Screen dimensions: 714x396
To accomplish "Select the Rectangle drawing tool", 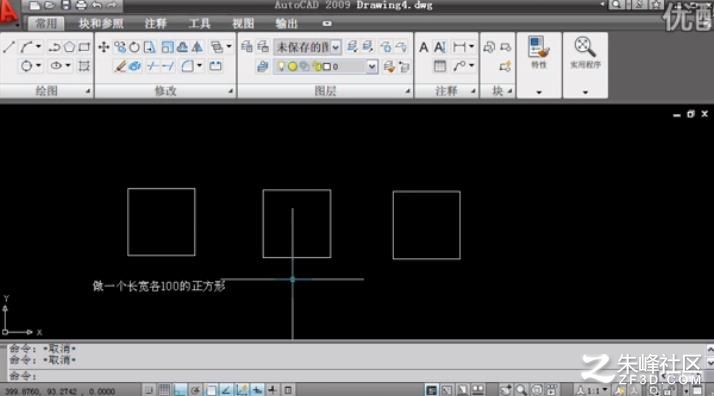I will (84, 47).
